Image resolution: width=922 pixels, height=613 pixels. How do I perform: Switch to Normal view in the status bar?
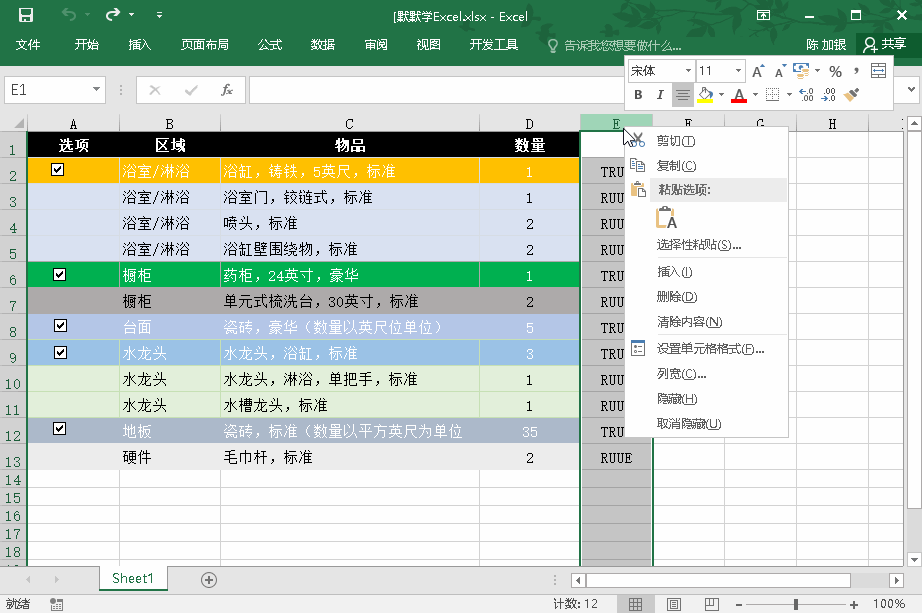click(636, 604)
